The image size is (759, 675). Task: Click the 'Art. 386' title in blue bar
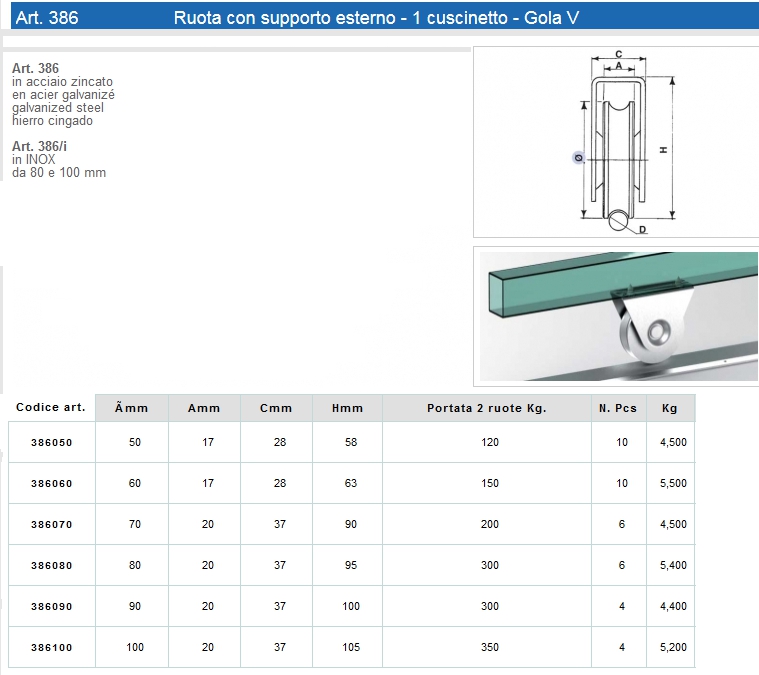coord(47,18)
